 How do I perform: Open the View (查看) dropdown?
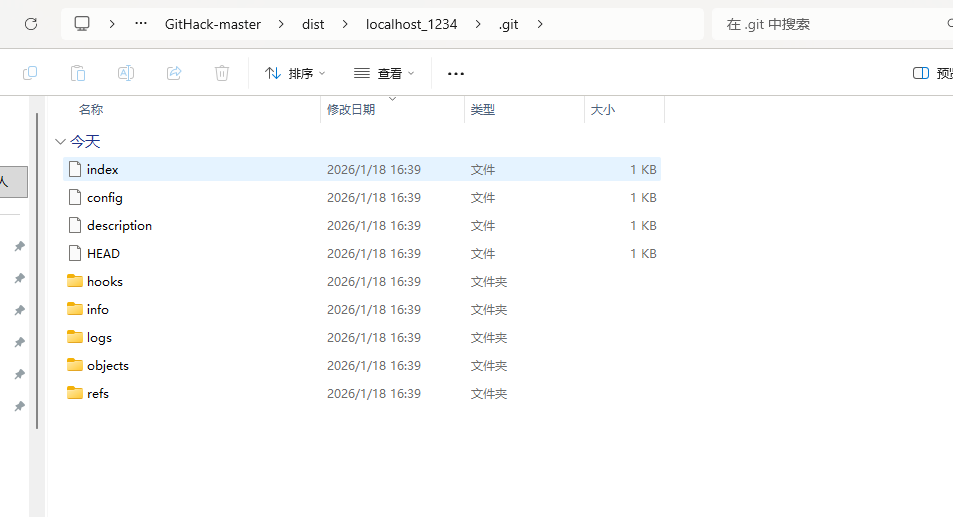pyautogui.click(x=384, y=73)
